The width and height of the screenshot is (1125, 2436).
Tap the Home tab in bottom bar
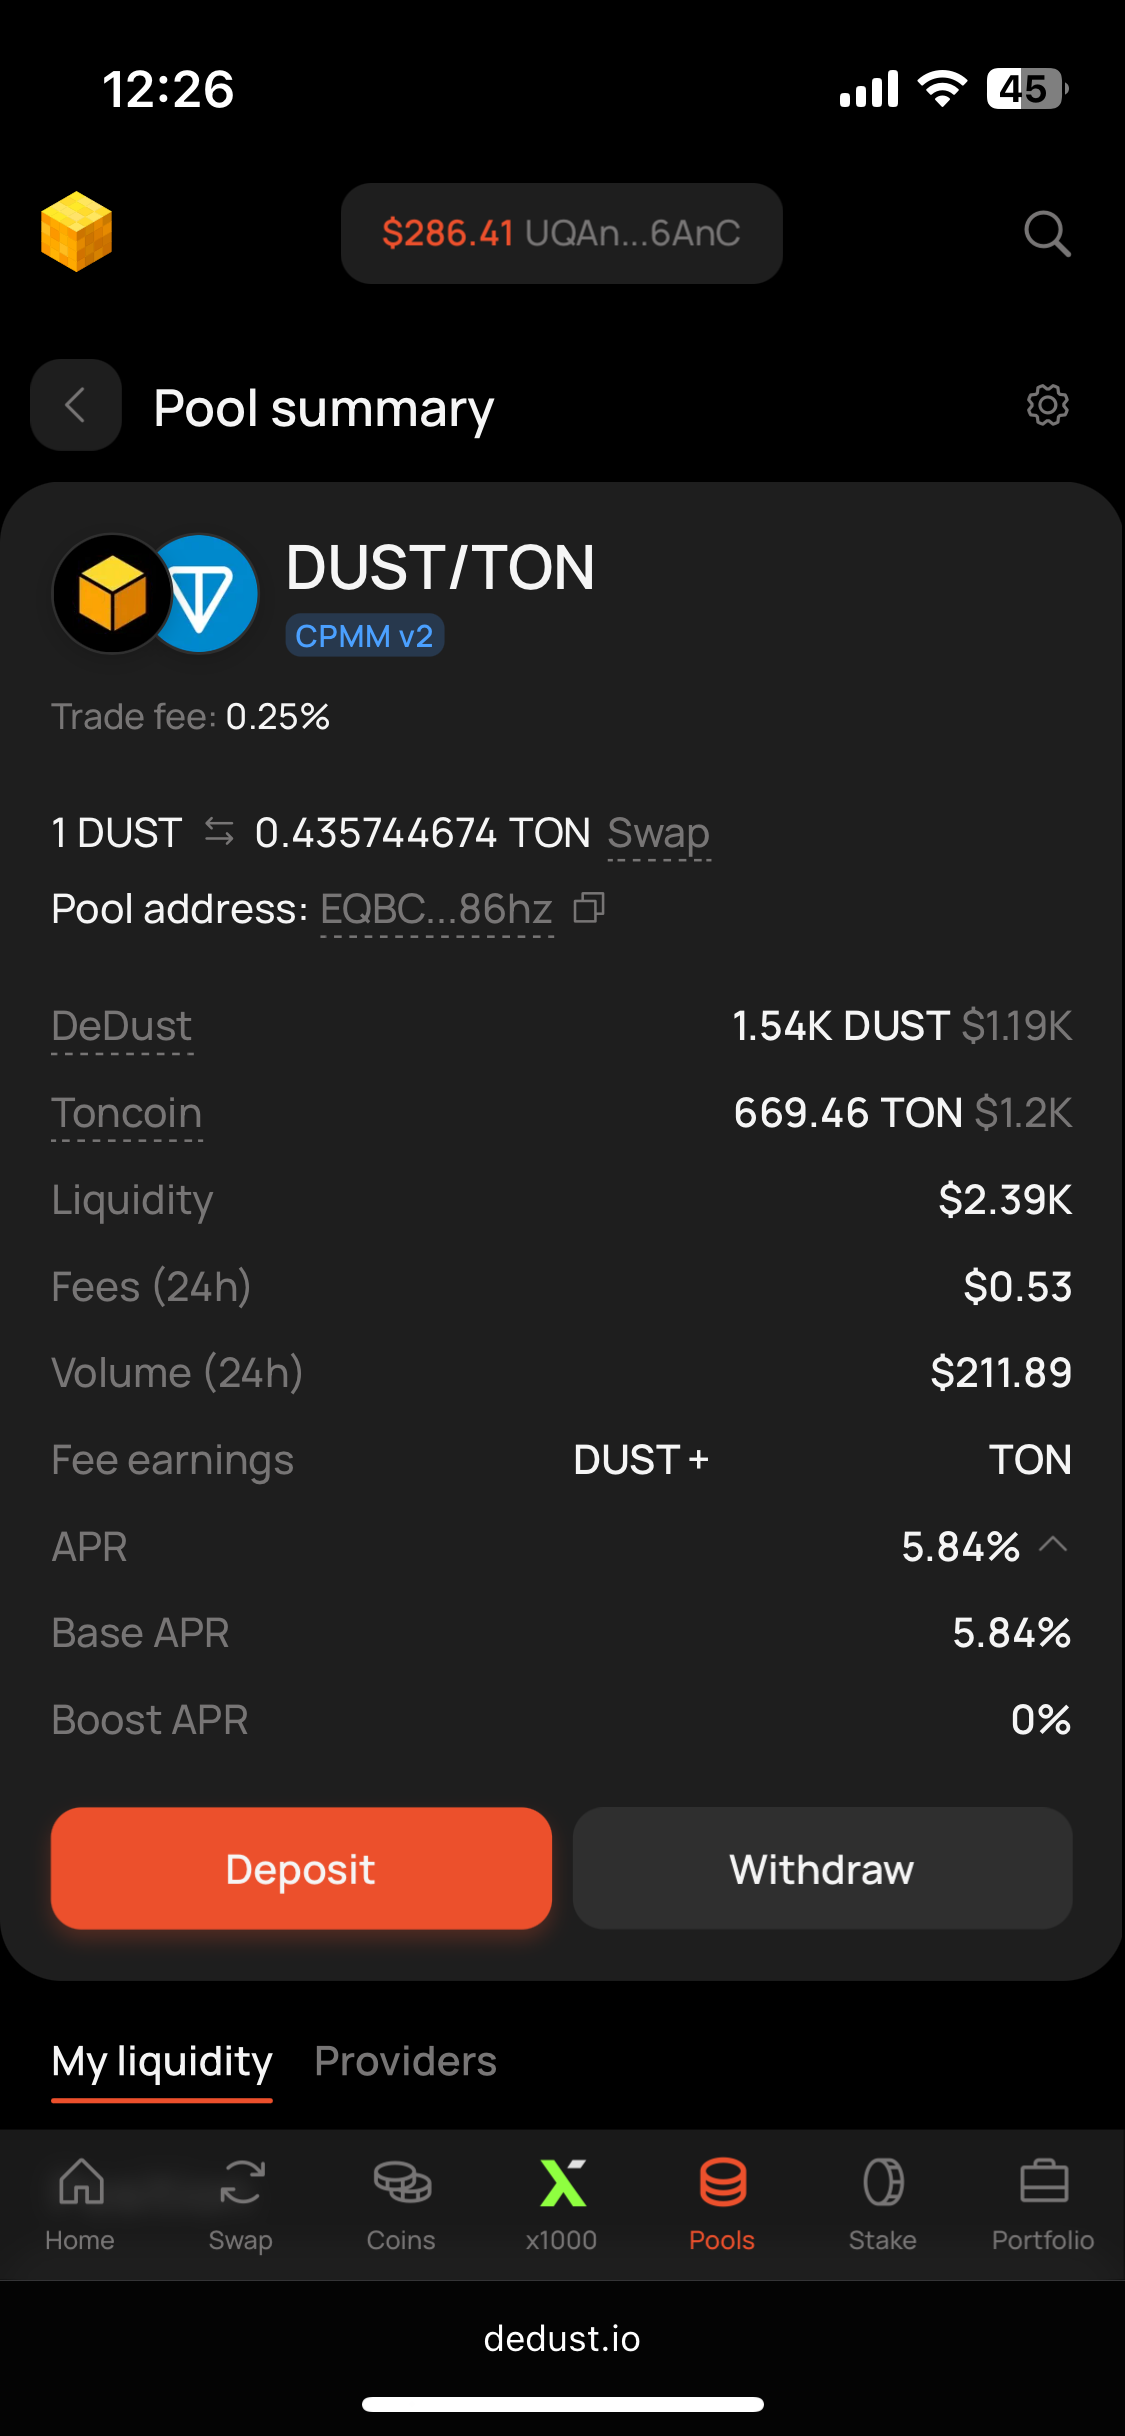[x=80, y=2200]
